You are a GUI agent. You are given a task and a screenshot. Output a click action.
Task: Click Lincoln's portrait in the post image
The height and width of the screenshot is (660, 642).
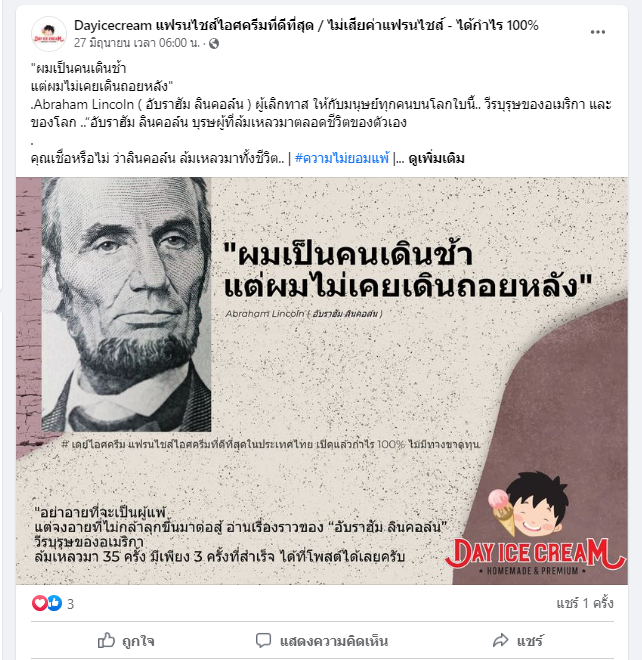click(126, 304)
